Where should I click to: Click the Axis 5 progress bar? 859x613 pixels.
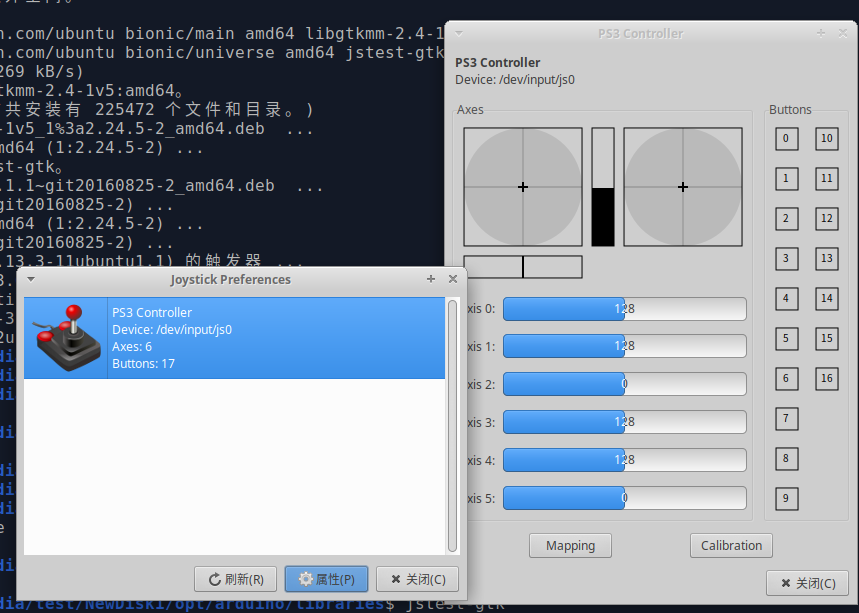pyautogui.click(x=625, y=498)
